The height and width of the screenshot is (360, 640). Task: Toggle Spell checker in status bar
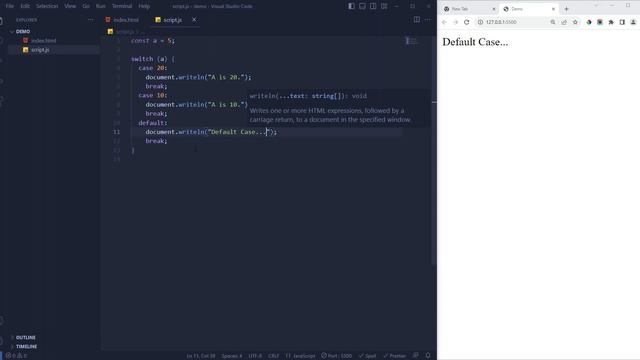click(x=367, y=356)
